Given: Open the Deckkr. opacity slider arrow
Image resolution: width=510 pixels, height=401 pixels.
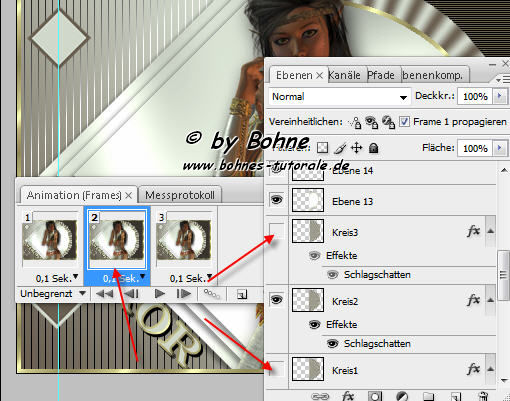Looking at the screenshot, I should [499, 96].
